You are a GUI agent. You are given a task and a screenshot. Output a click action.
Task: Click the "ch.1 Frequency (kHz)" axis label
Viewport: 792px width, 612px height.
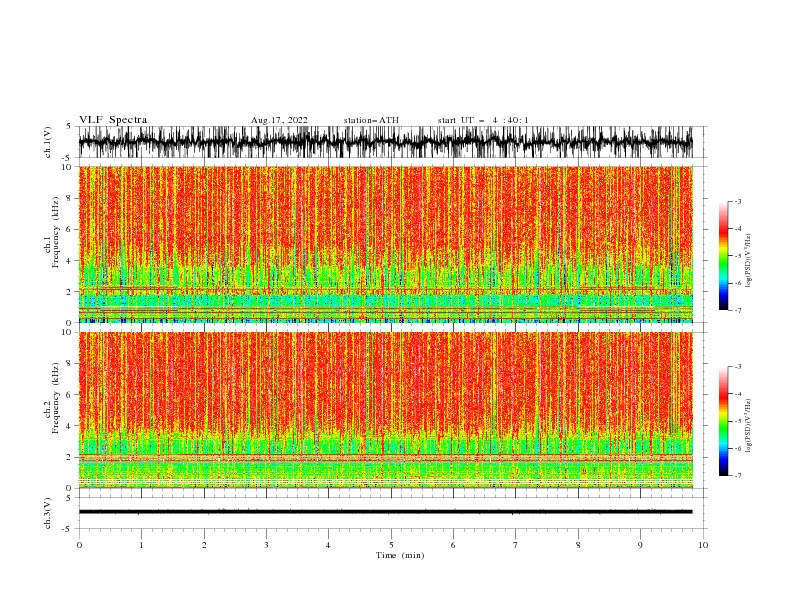coord(52,233)
